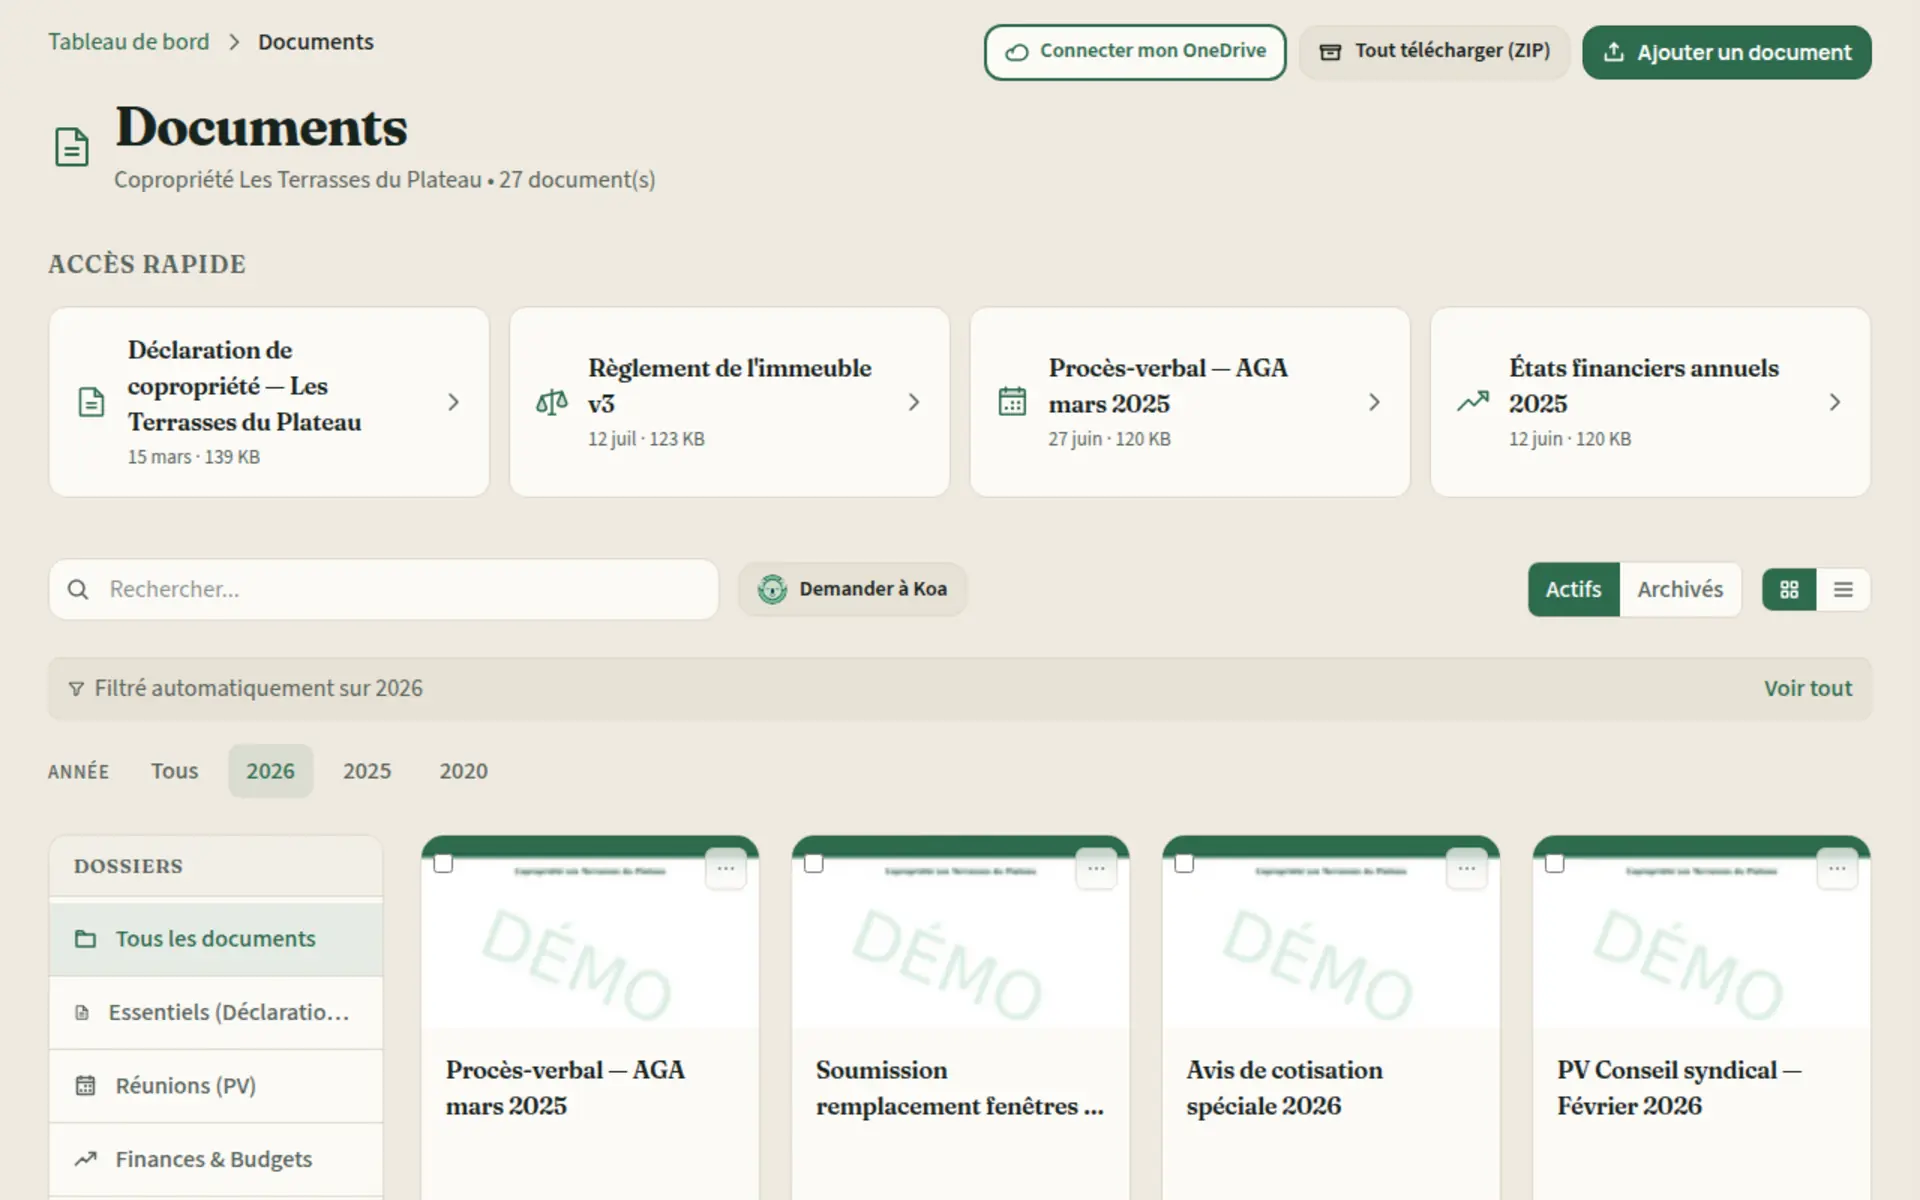This screenshot has height=1200, width=1920.
Task: Click the 'Filtré automatiquement sur 2026' text
Action: coord(259,689)
